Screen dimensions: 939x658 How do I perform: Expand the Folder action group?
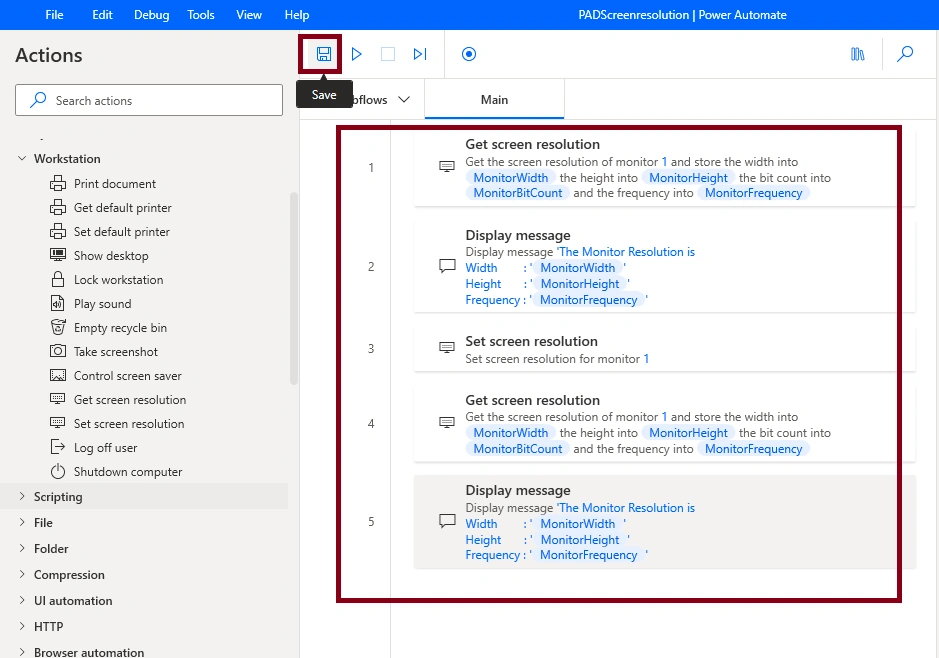[x=22, y=548]
